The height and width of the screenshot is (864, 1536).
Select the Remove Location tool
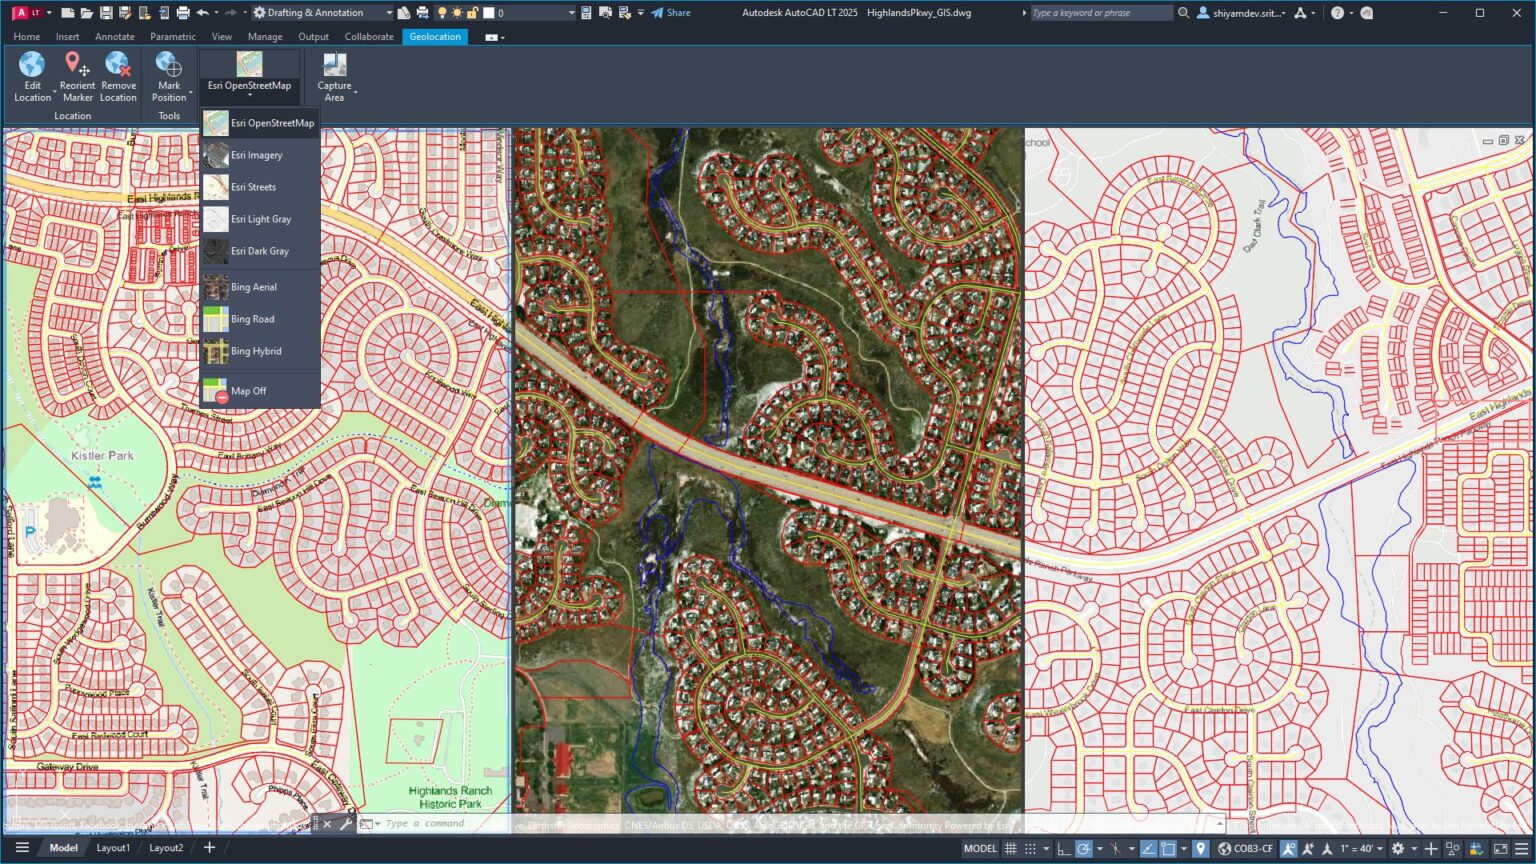coord(118,77)
